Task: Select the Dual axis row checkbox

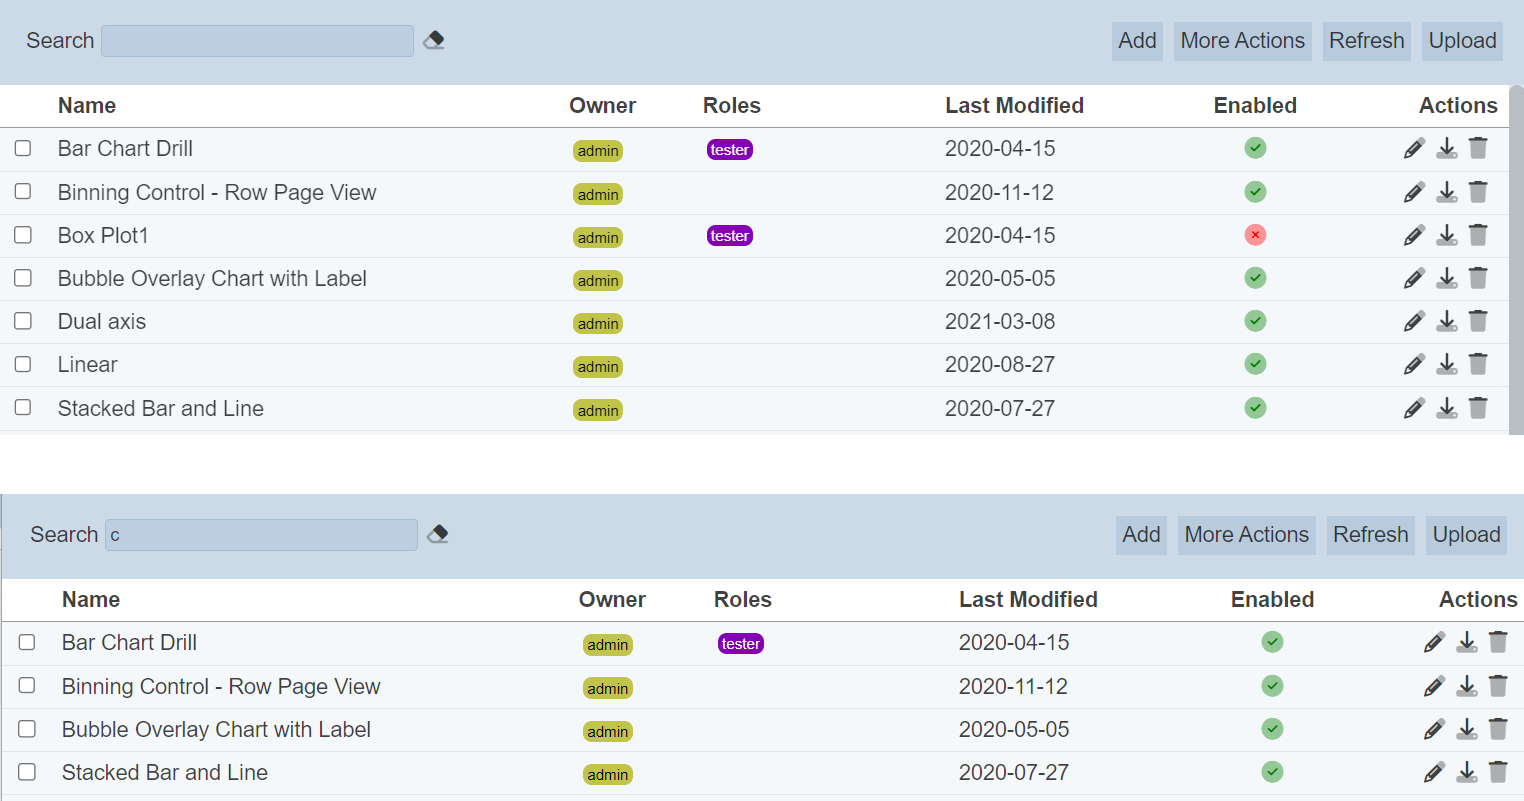Action: [23, 321]
